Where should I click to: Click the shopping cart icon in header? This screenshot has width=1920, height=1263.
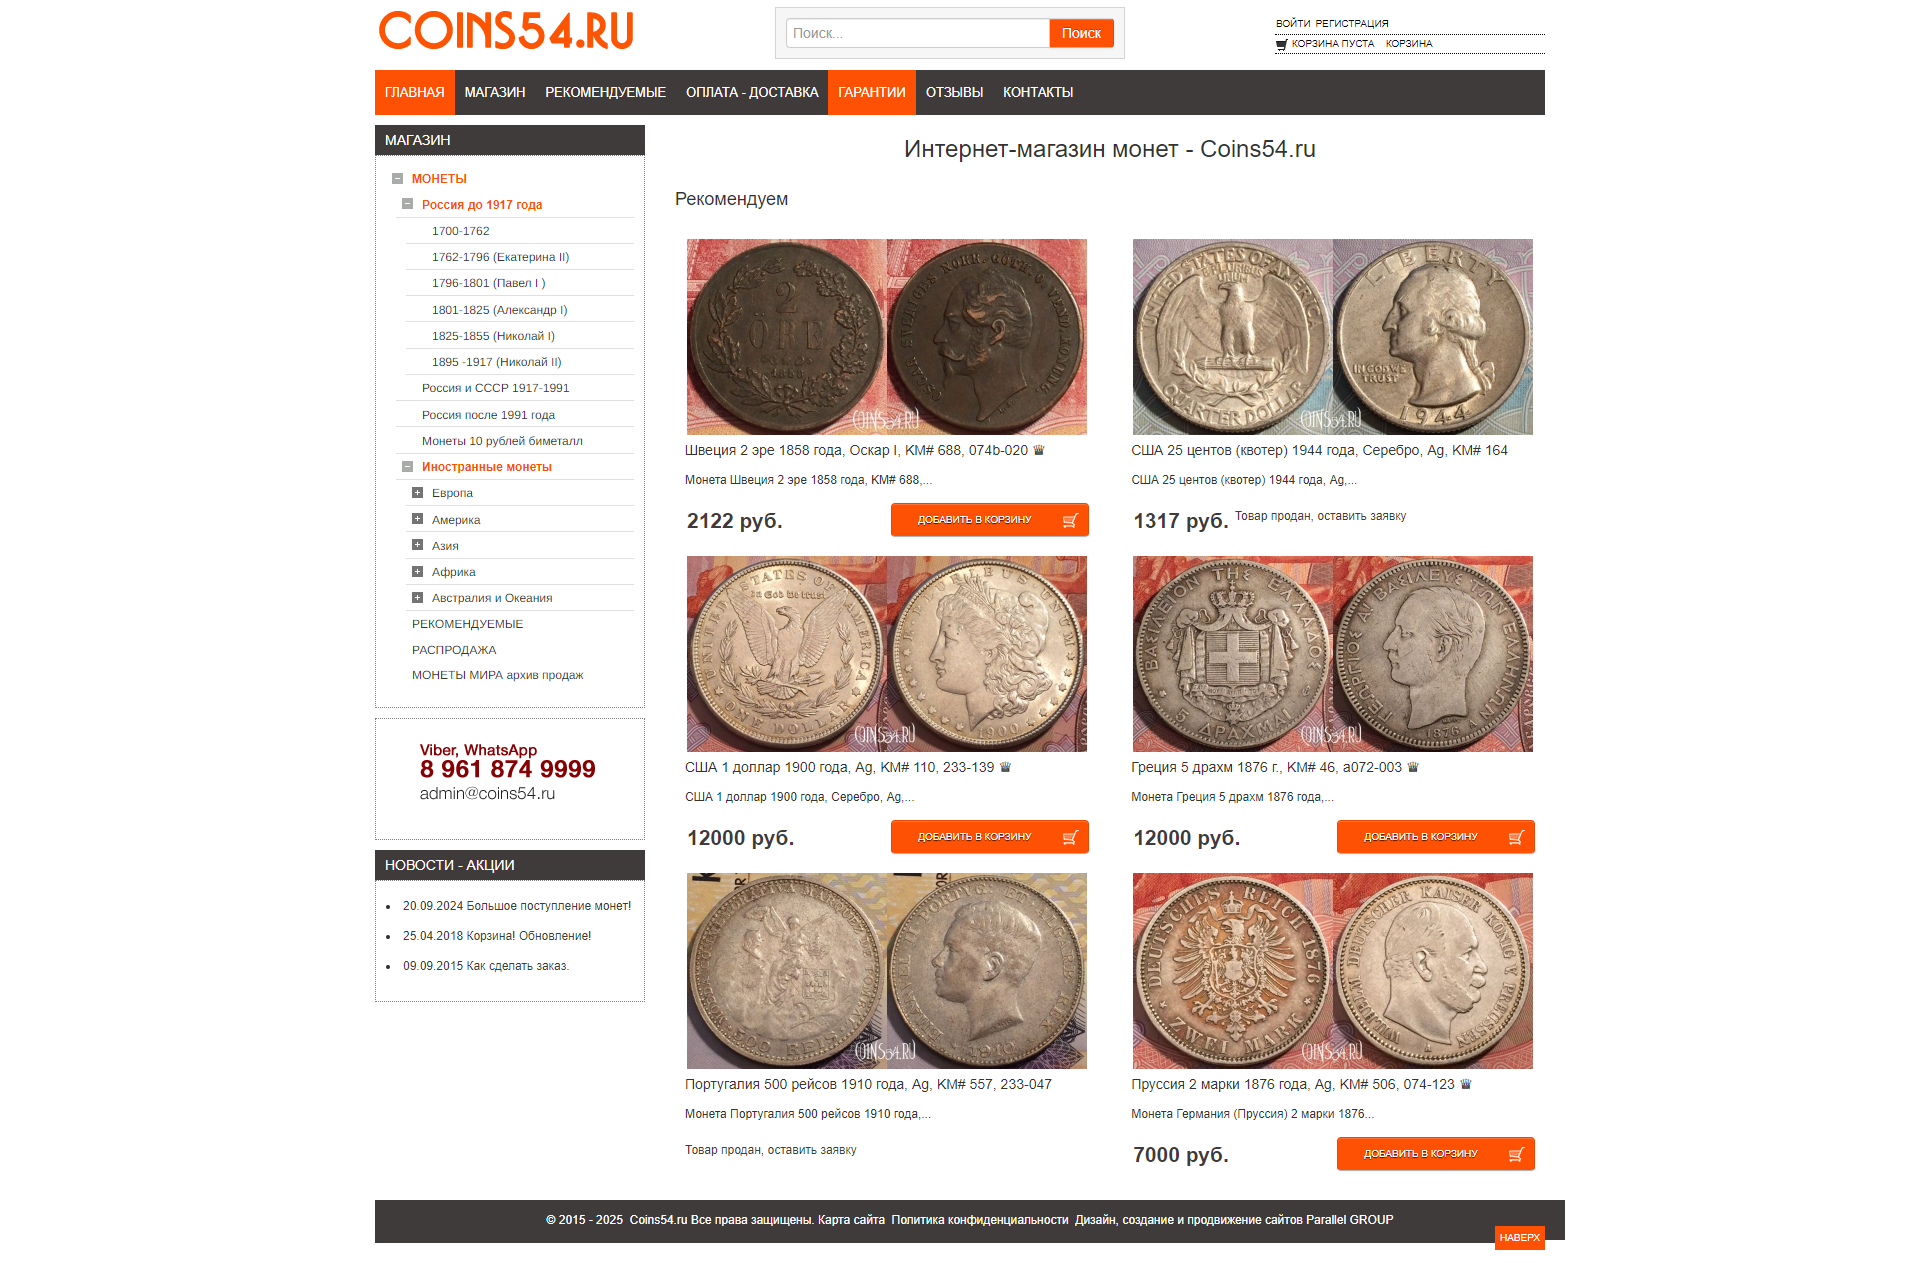(1281, 44)
